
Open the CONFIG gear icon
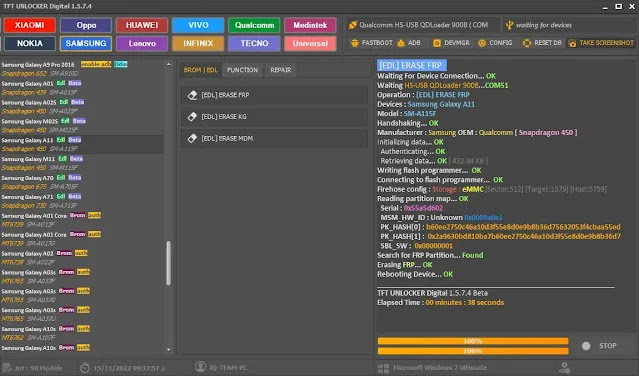pos(482,43)
